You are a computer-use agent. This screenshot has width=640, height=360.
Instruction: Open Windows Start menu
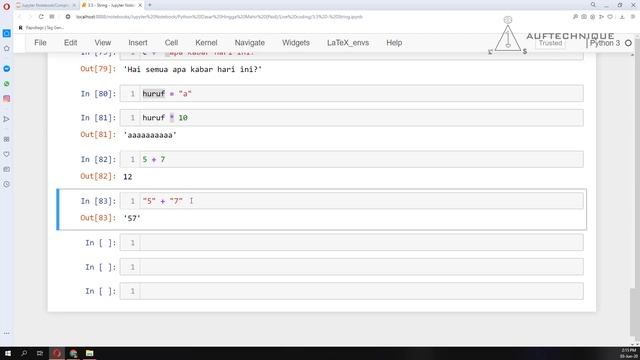pyautogui.click(x=8, y=353)
